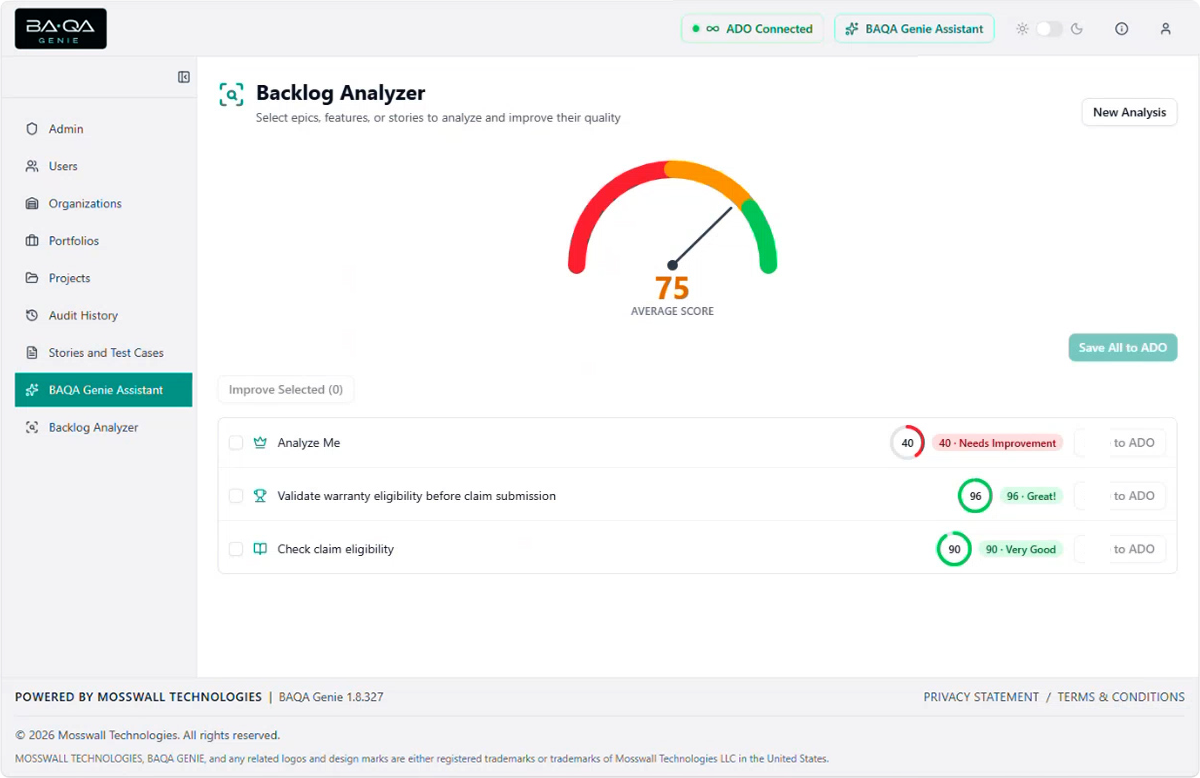Image resolution: width=1200 pixels, height=778 pixels.
Task: Click to ADO button for Analyze Me
Action: [x=1120, y=443]
